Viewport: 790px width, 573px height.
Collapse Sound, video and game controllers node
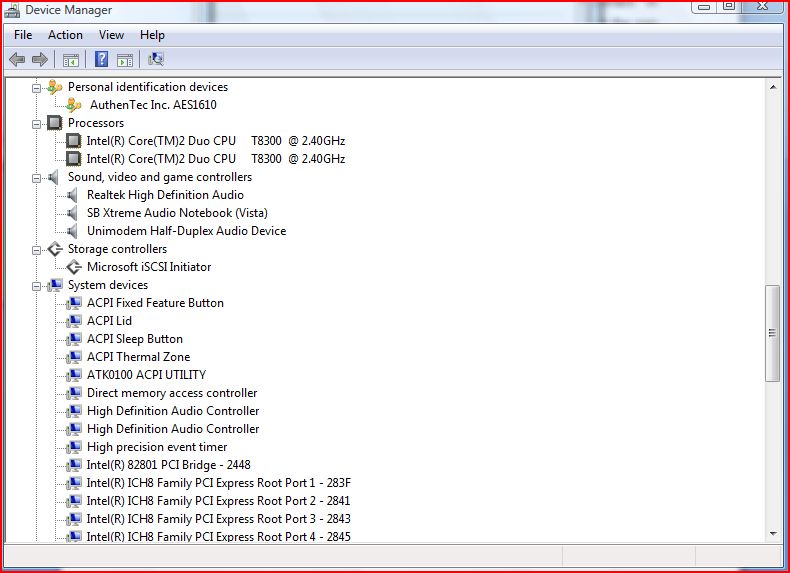[x=36, y=178]
